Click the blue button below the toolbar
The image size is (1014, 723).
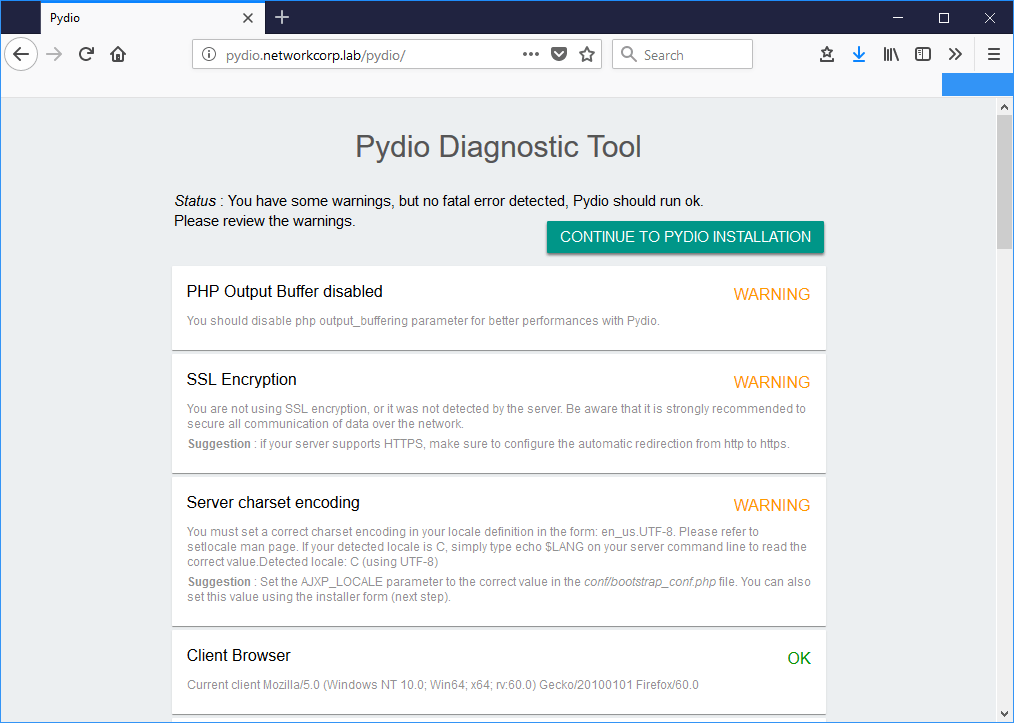click(977, 84)
